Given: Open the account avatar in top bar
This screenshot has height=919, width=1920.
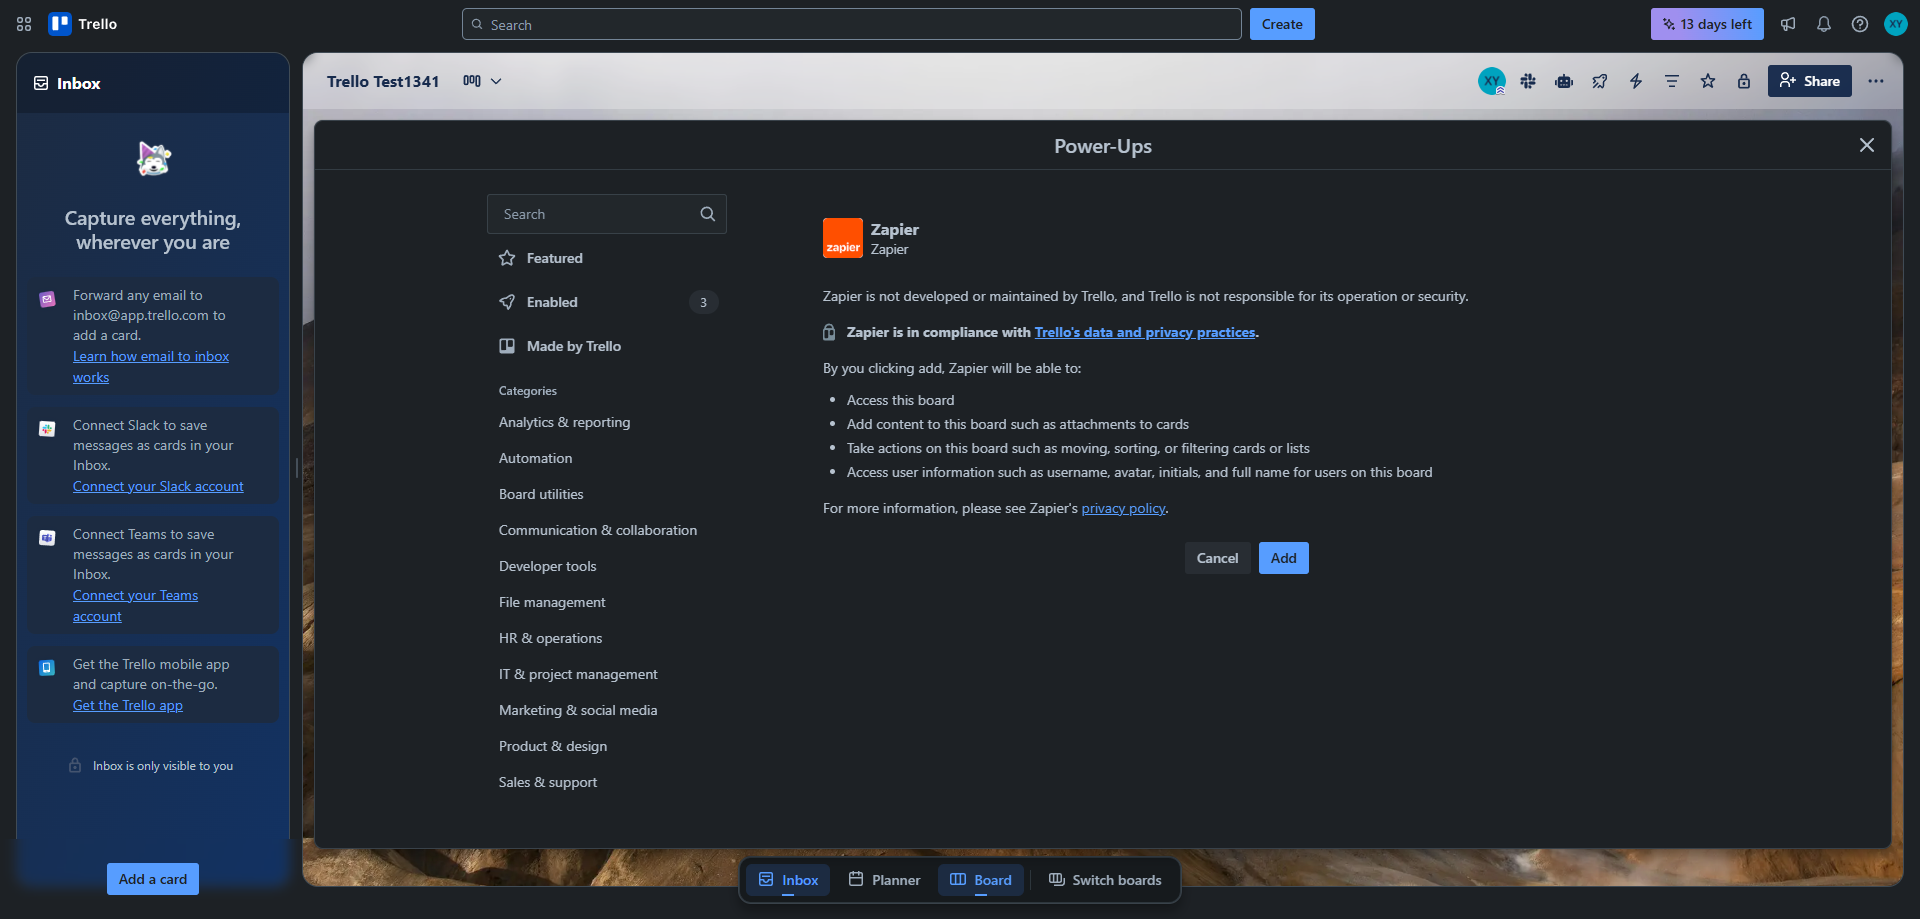Looking at the screenshot, I should [x=1896, y=24].
